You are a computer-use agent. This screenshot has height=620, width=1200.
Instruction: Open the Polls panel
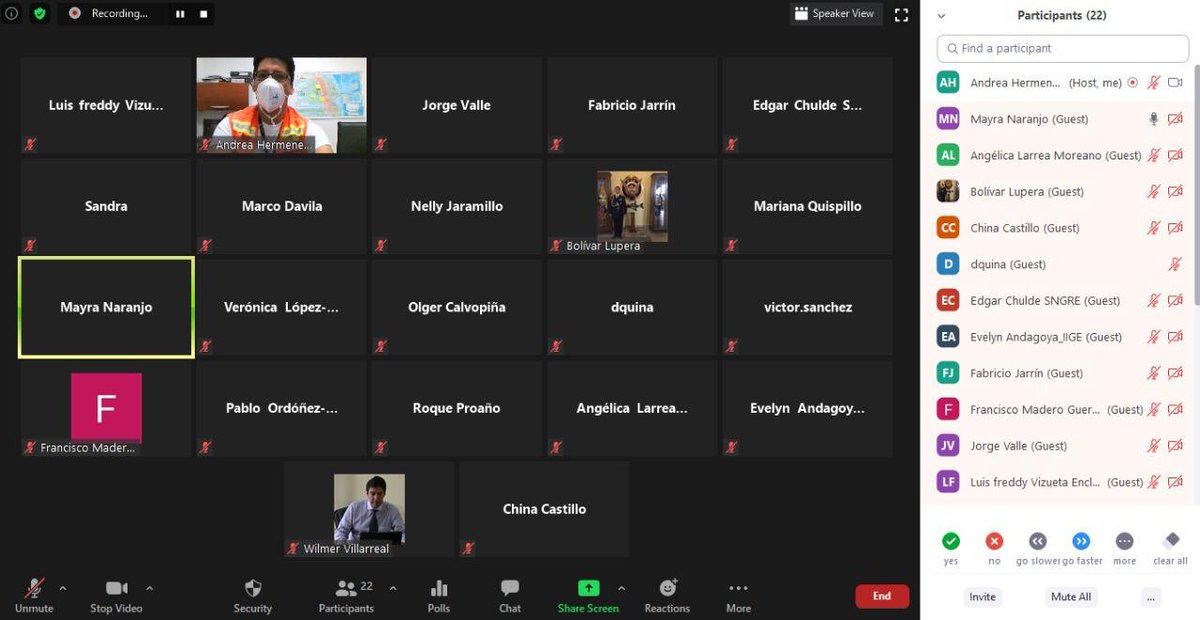click(x=439, y=596)
